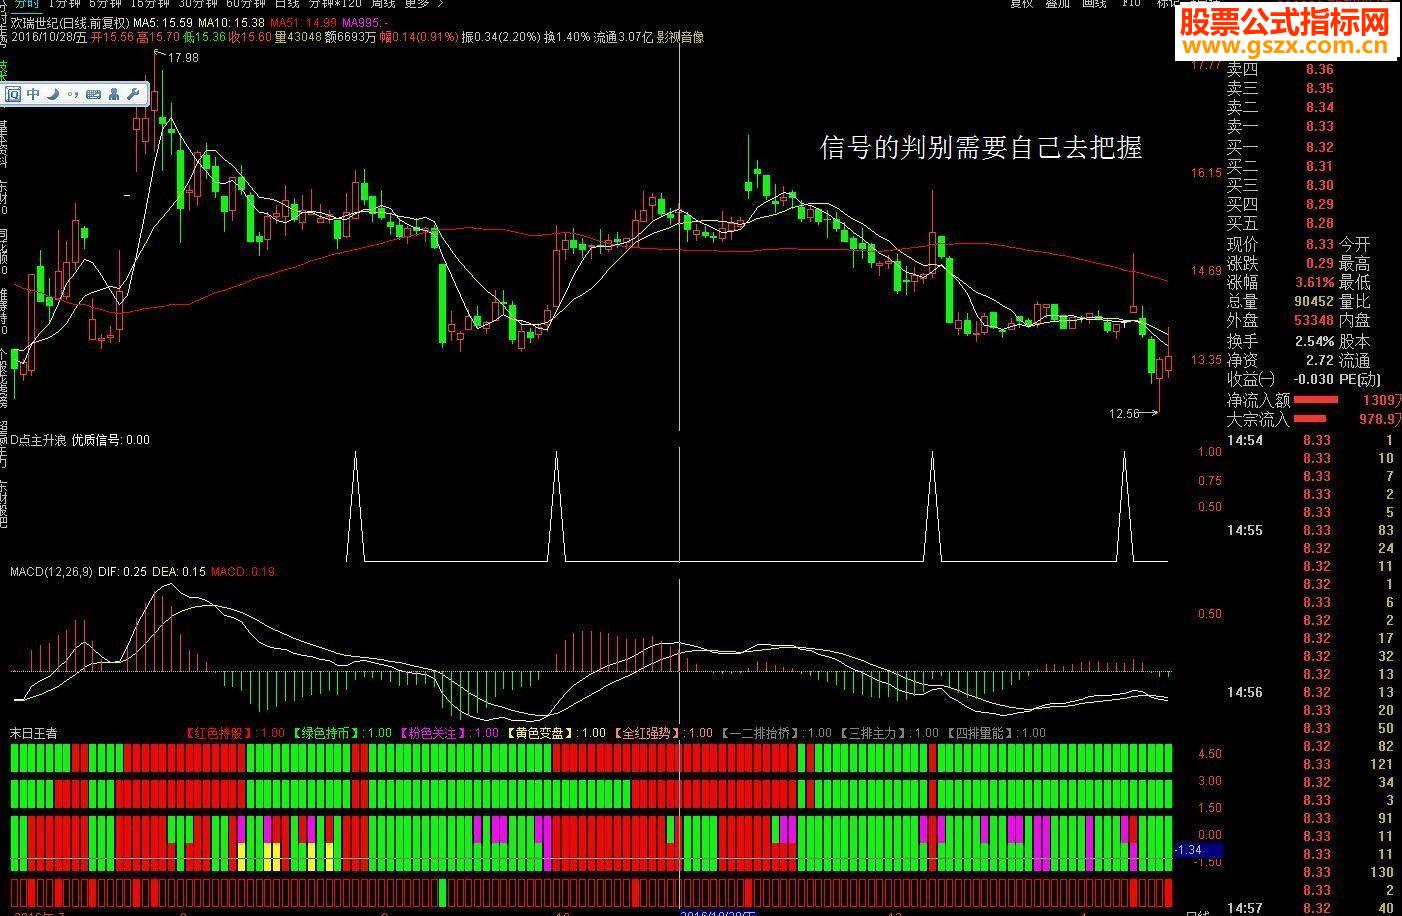Click the blue -1.34 axis value tag

click(x=1199, y=850)
